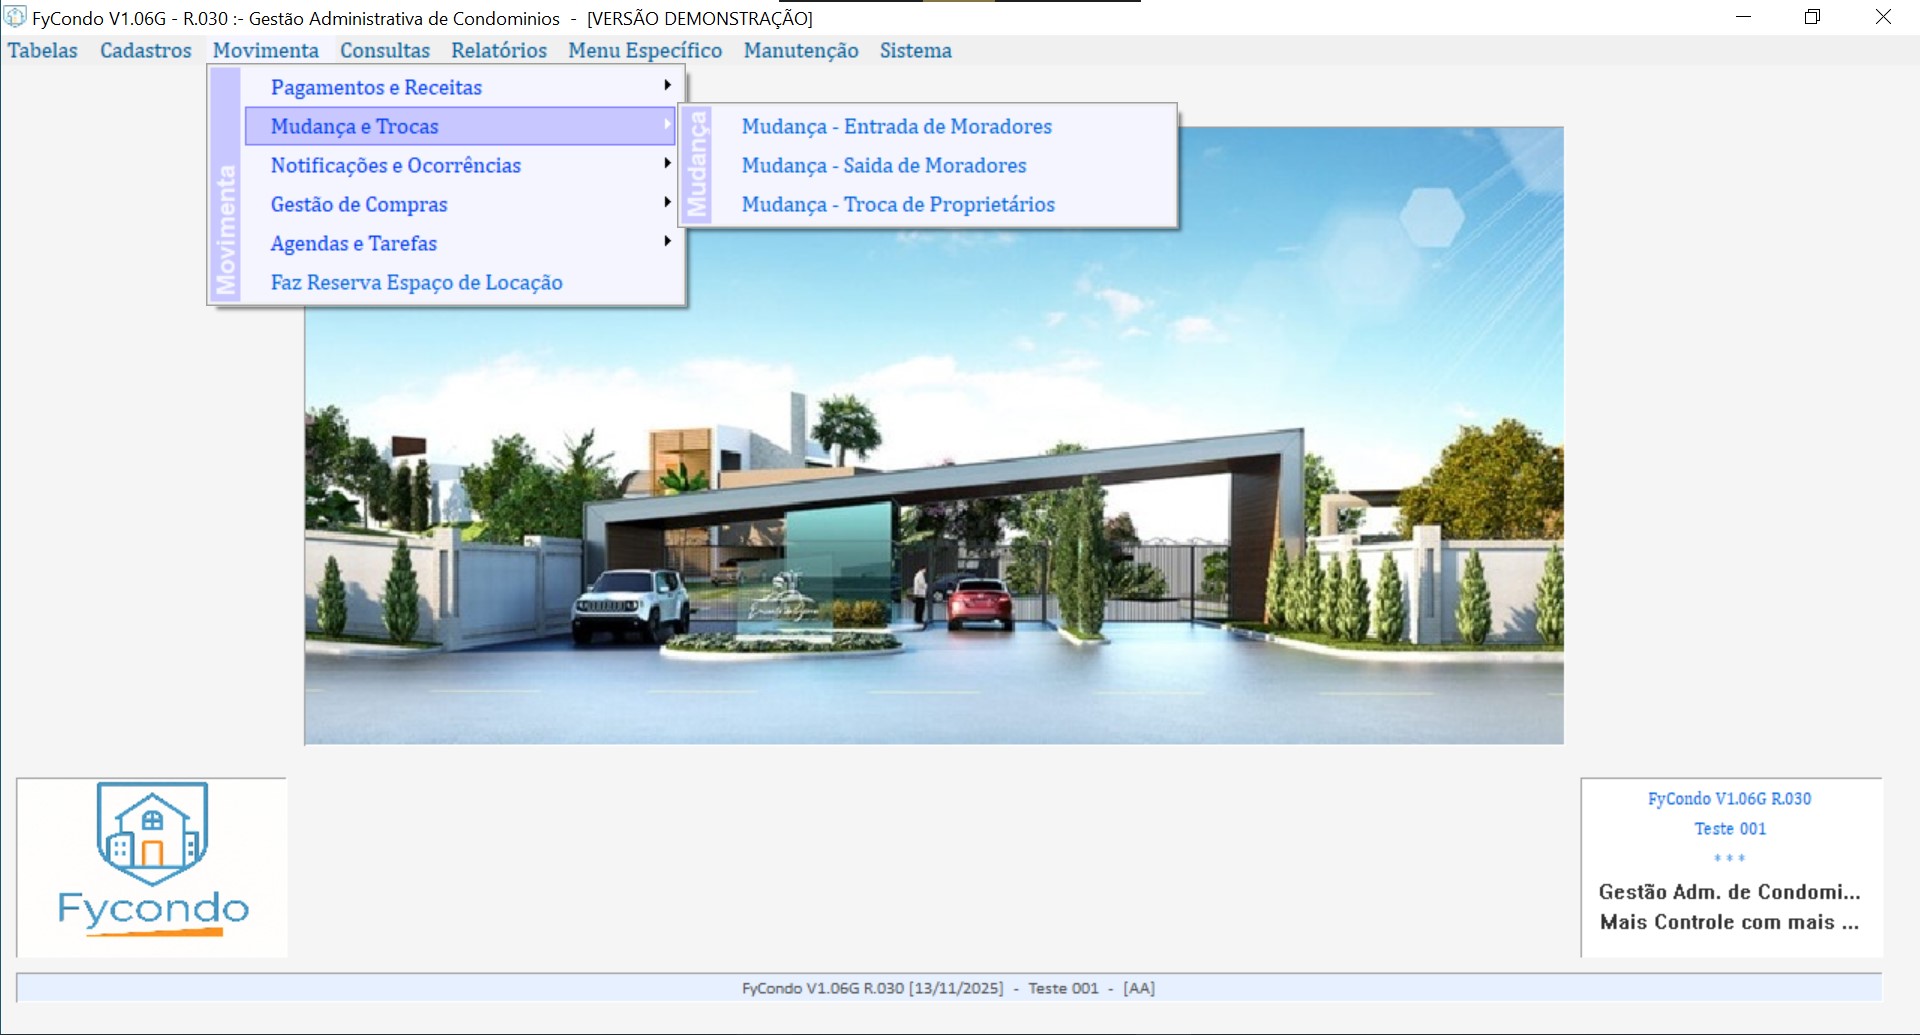Expand Agendas e Tarefas submenu
The image size is (1920, 1035).
pyautogui.click(x=353, y=243)
